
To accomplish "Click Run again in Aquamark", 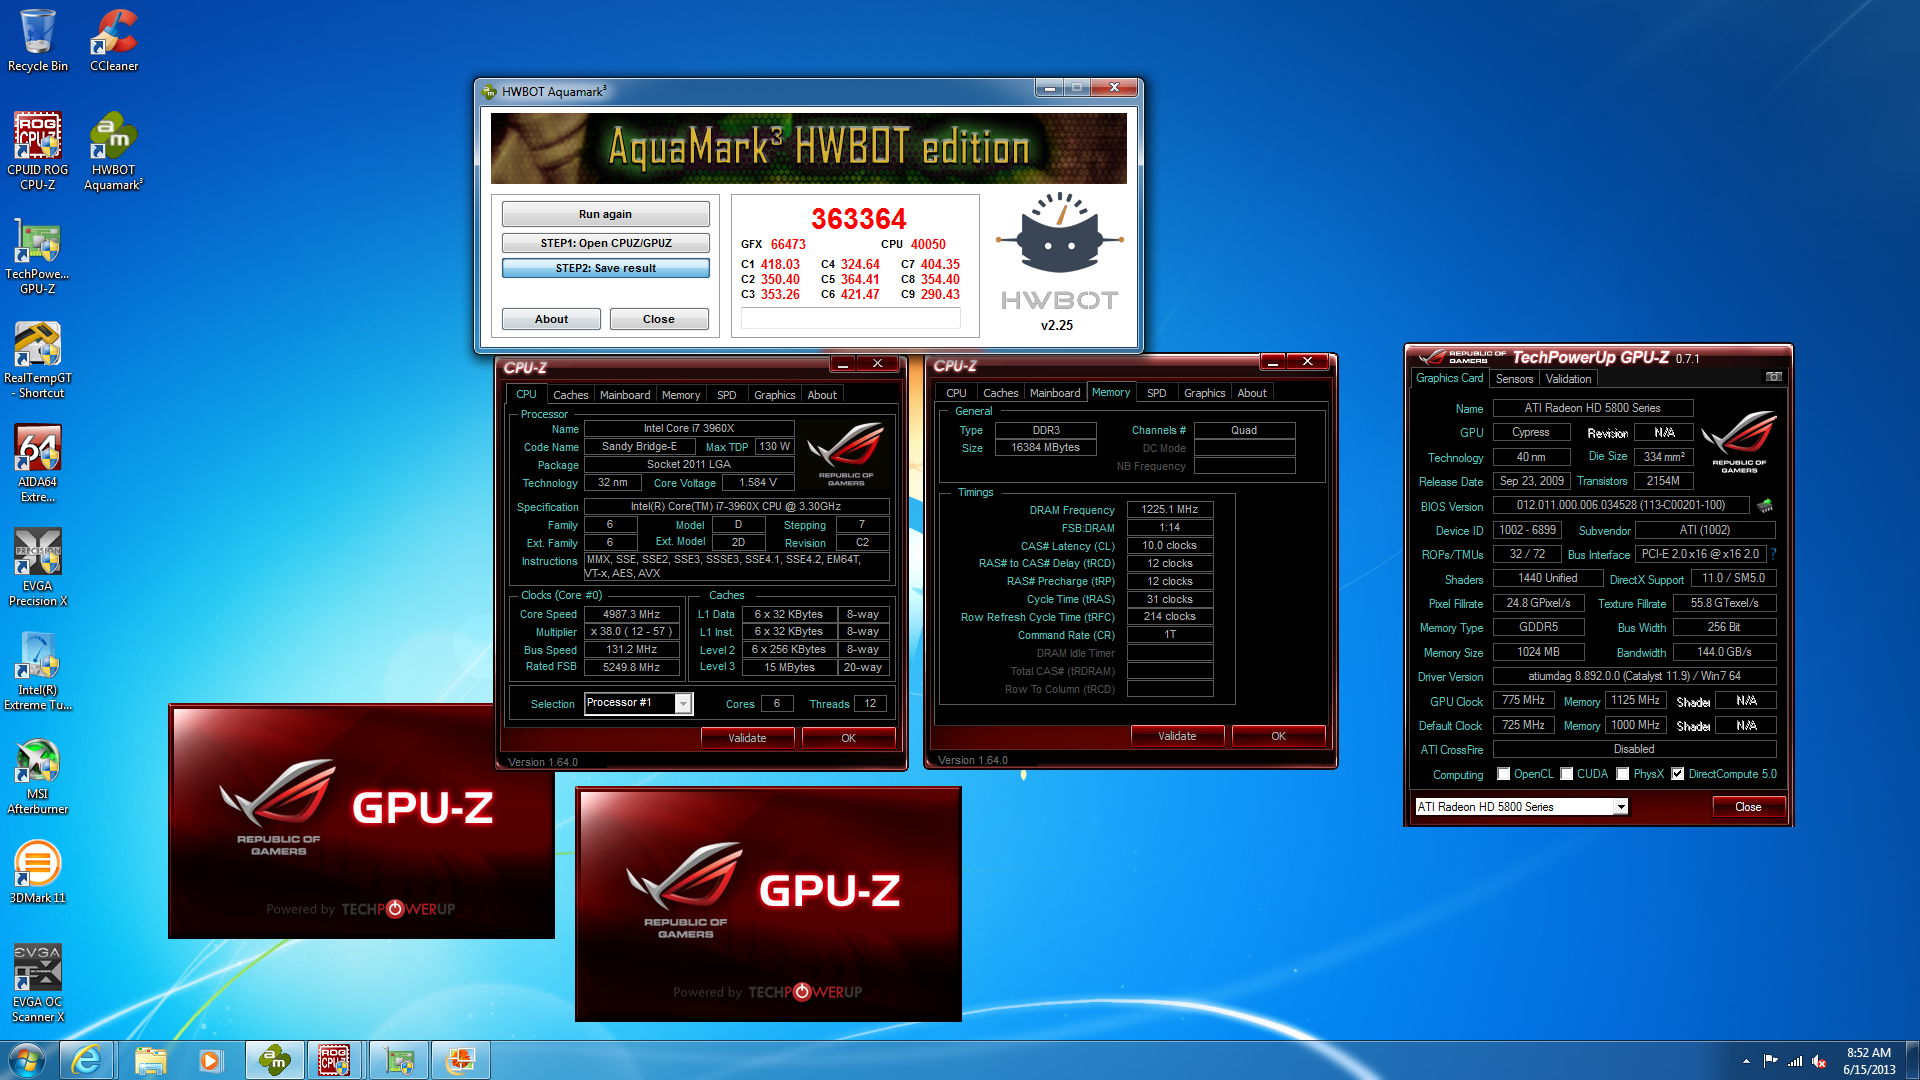I will point(605,214).
